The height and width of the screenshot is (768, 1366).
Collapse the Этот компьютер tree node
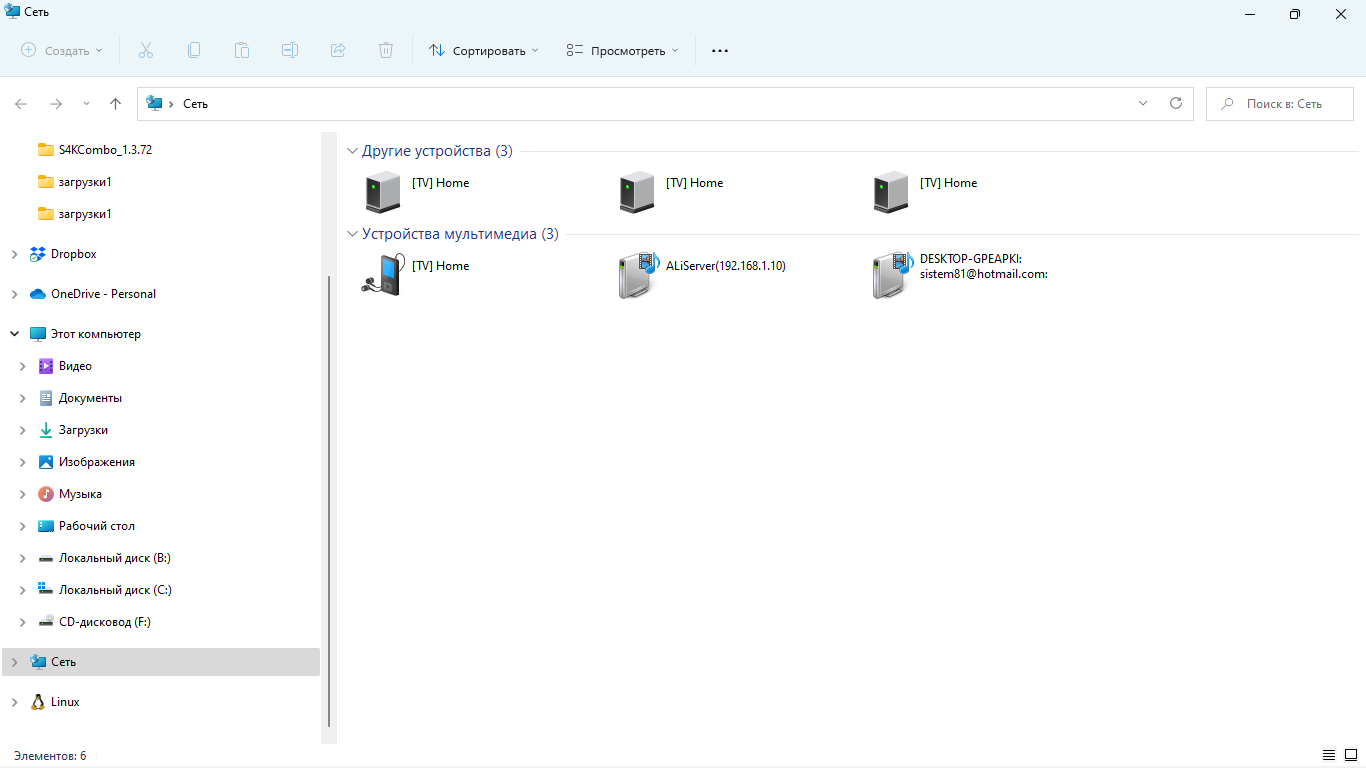tap(14, 334)
